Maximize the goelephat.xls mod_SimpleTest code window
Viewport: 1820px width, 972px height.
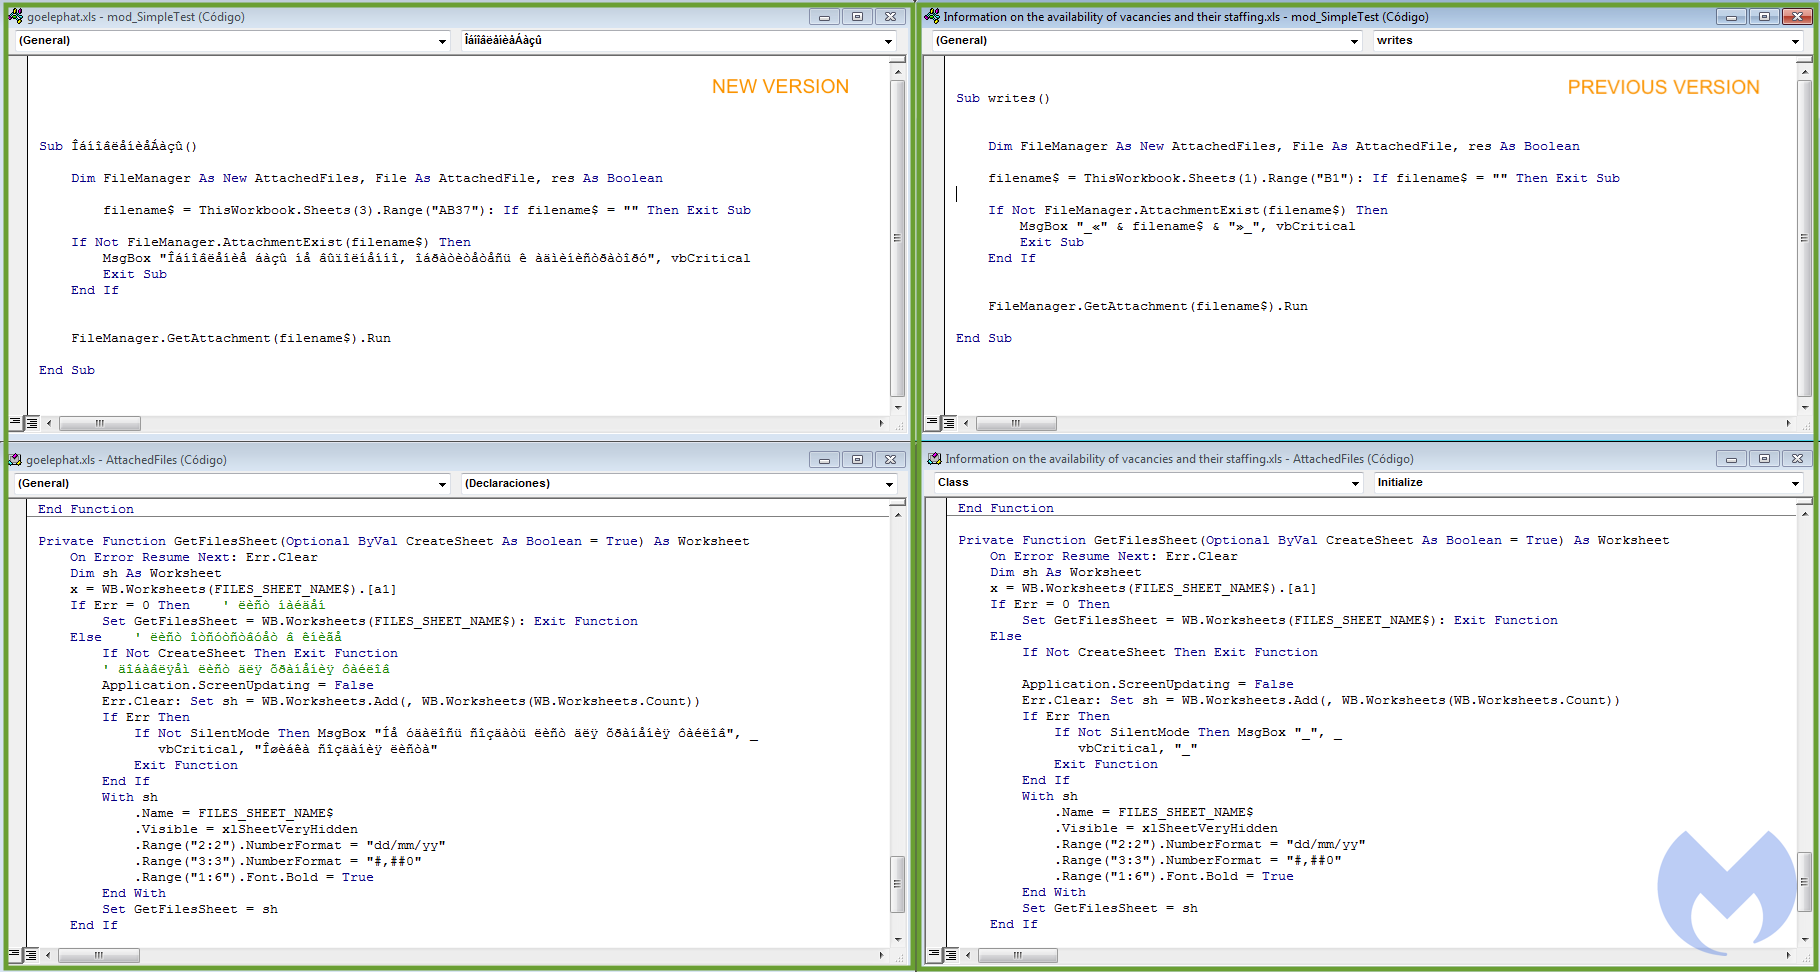(857, 16)
